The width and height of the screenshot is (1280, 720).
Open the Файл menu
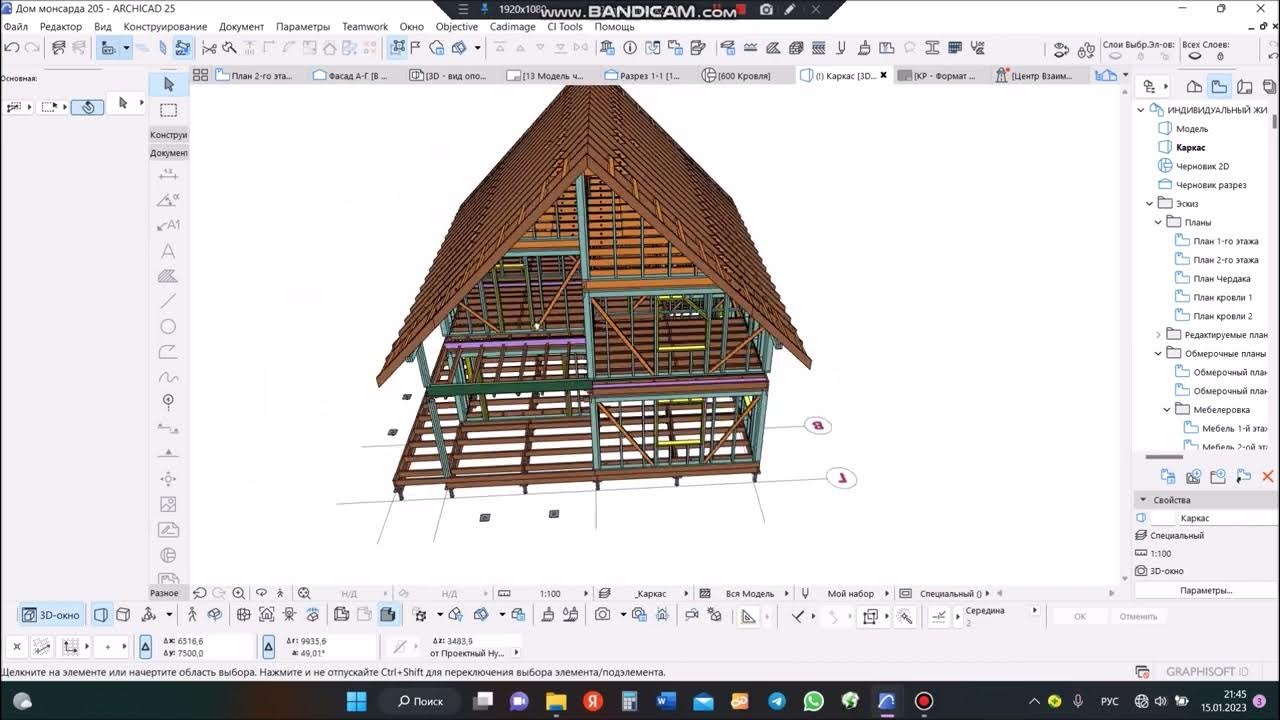point(15,27)
